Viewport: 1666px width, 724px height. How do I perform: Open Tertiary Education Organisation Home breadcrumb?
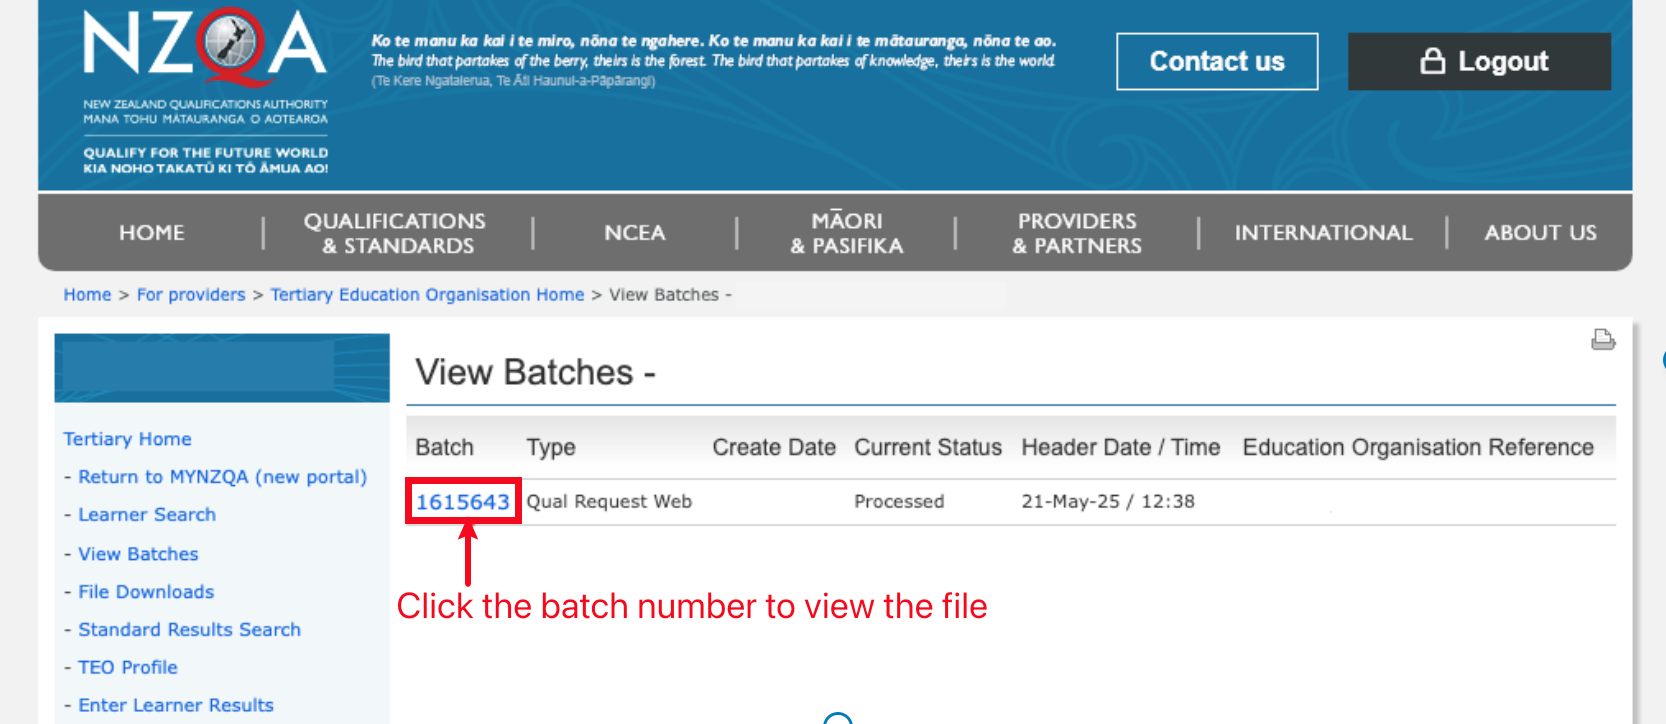pos(427,295)
